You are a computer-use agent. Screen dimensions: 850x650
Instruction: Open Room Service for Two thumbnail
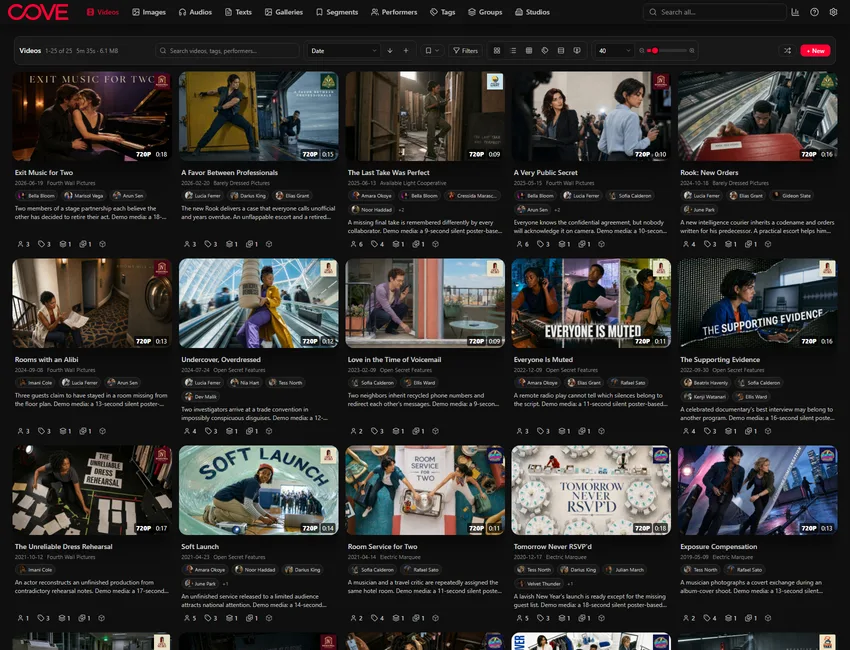pos(424,490)
